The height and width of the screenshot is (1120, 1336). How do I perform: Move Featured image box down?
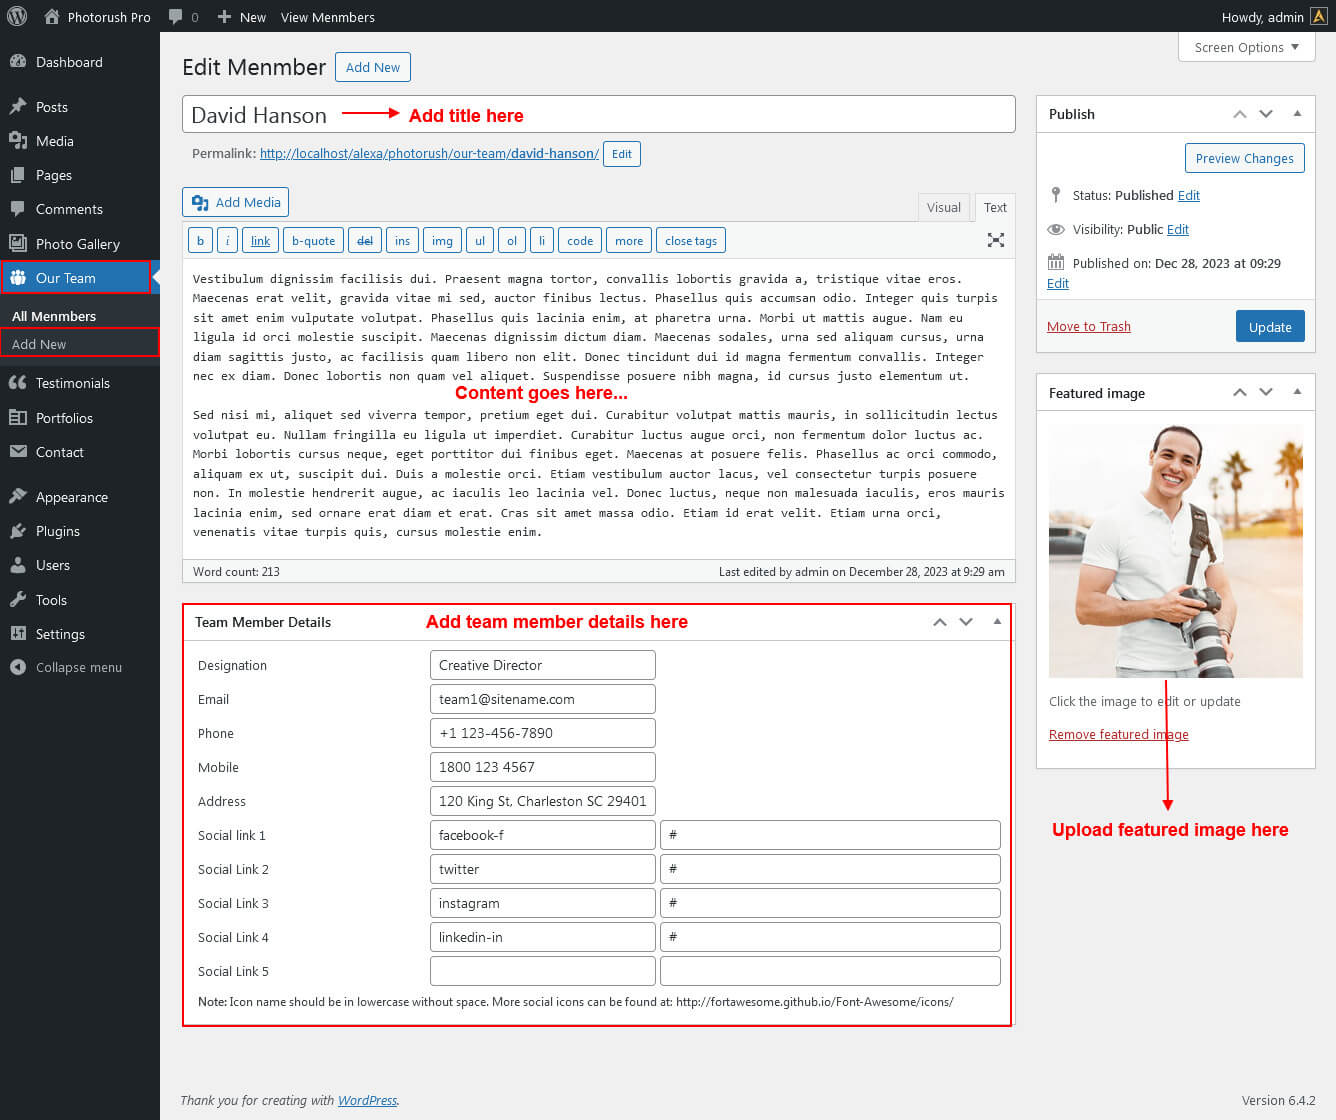pyautogui.click(x=1266, y=393)
